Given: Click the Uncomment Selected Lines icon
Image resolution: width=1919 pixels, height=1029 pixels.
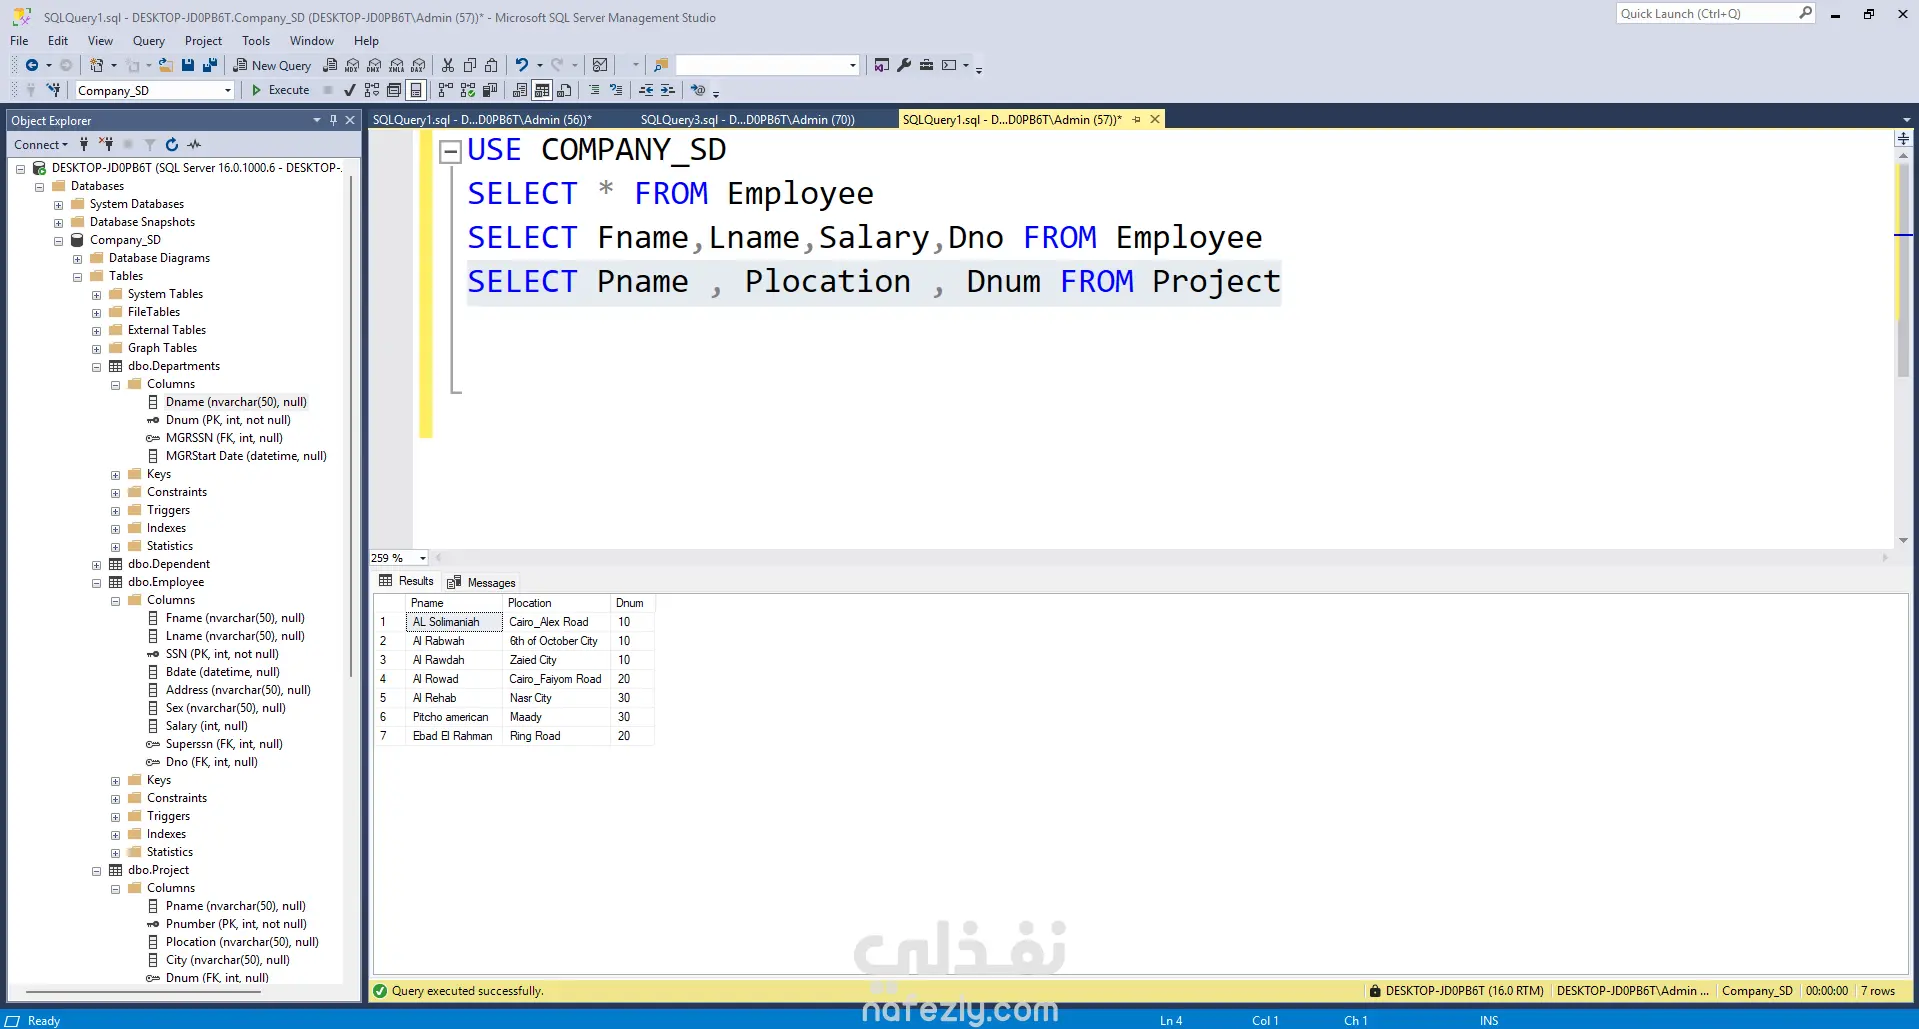Looking at the screenshot, I should tap(616, 90).
